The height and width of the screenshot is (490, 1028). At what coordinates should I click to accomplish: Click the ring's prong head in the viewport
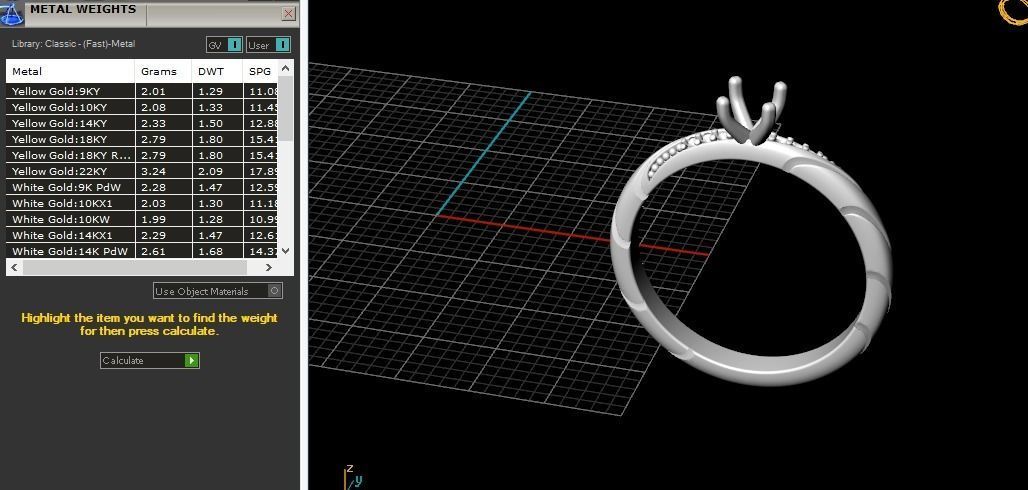pyautogui.click(x=749, y=110)
